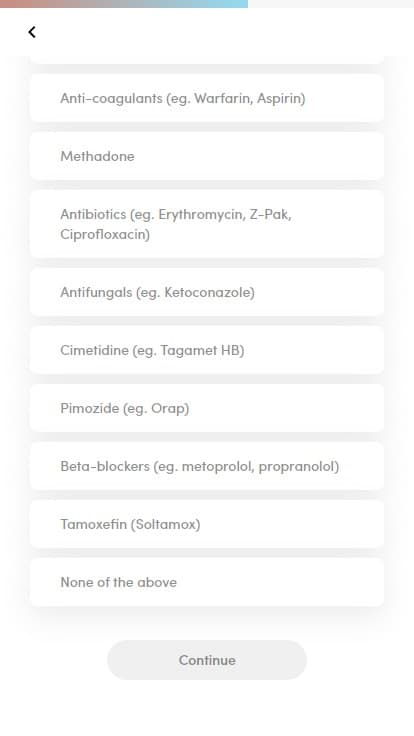Click the unfilled end of progress bar

click(x=331, y=4)
